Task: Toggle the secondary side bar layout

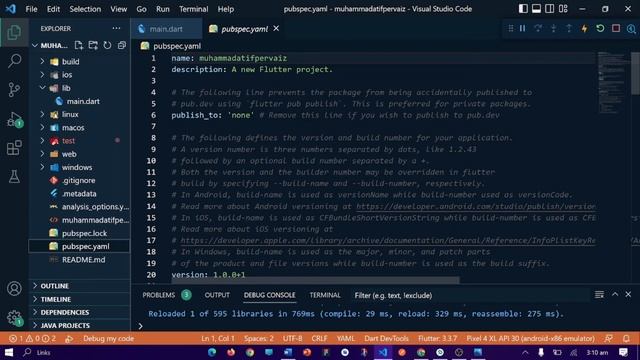Action: (x=549, y=9)
